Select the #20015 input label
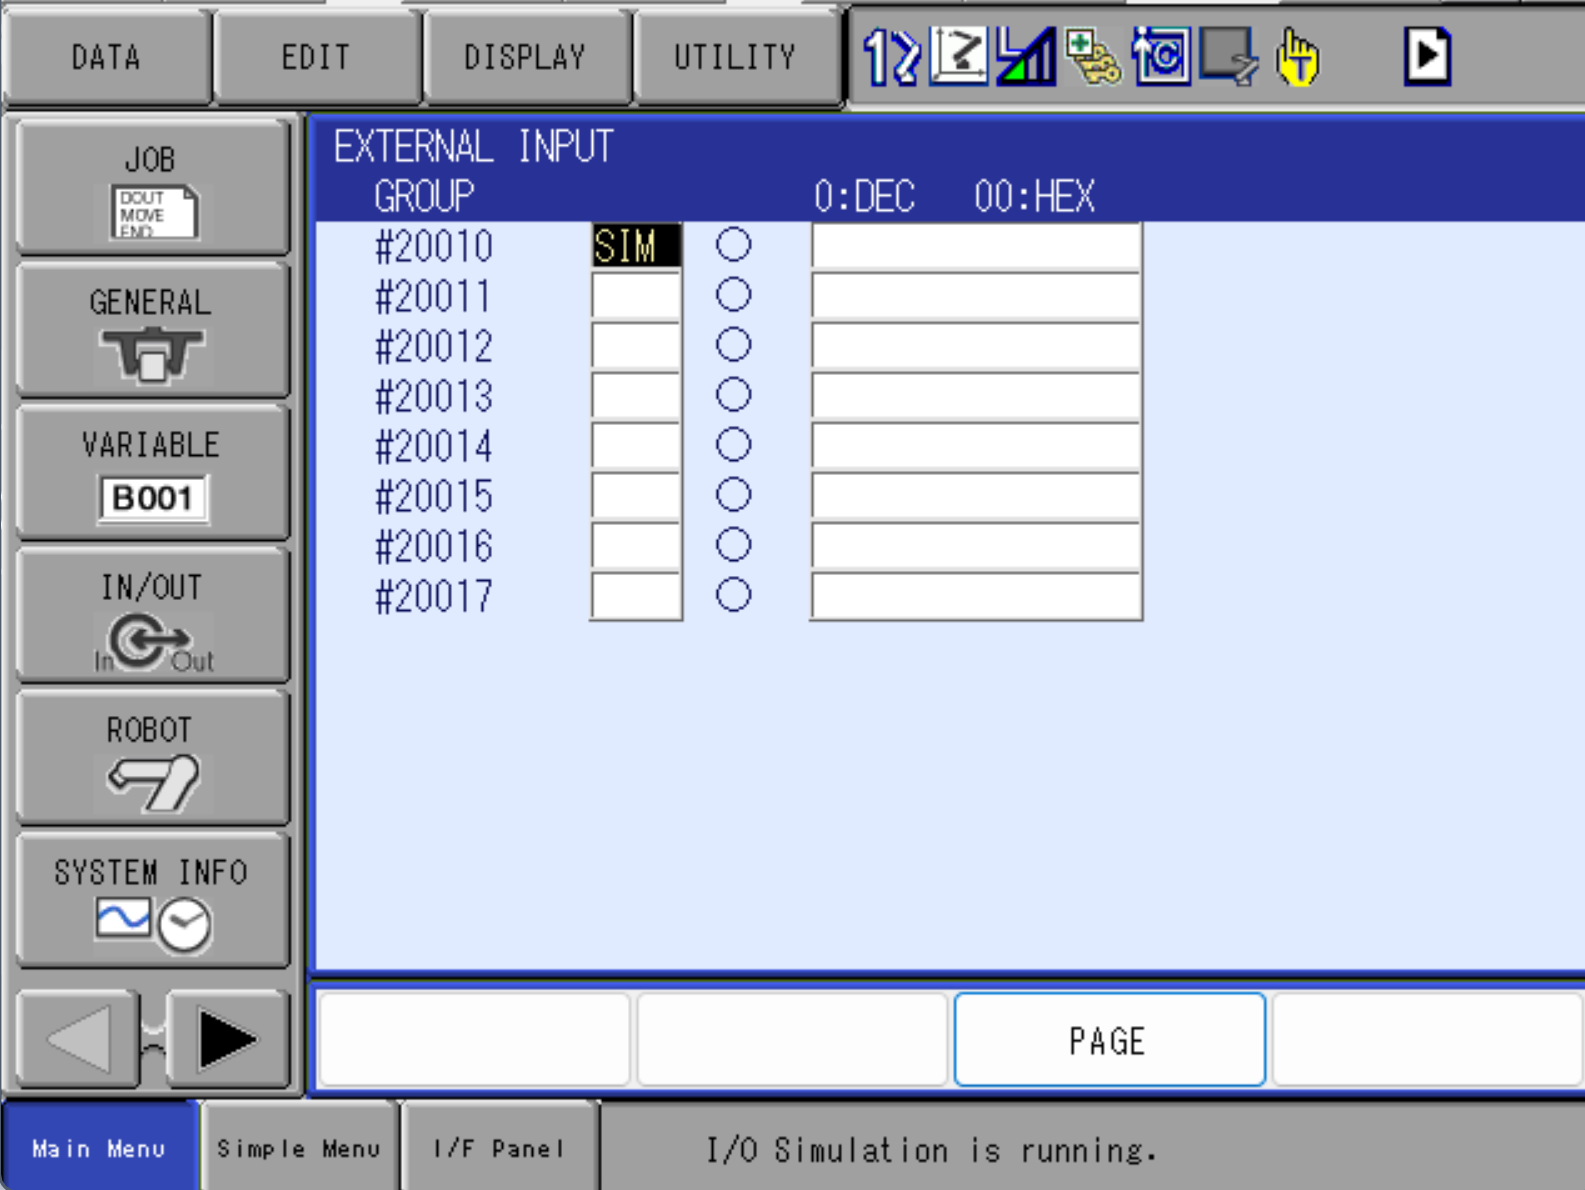 [x=434, y=497]
